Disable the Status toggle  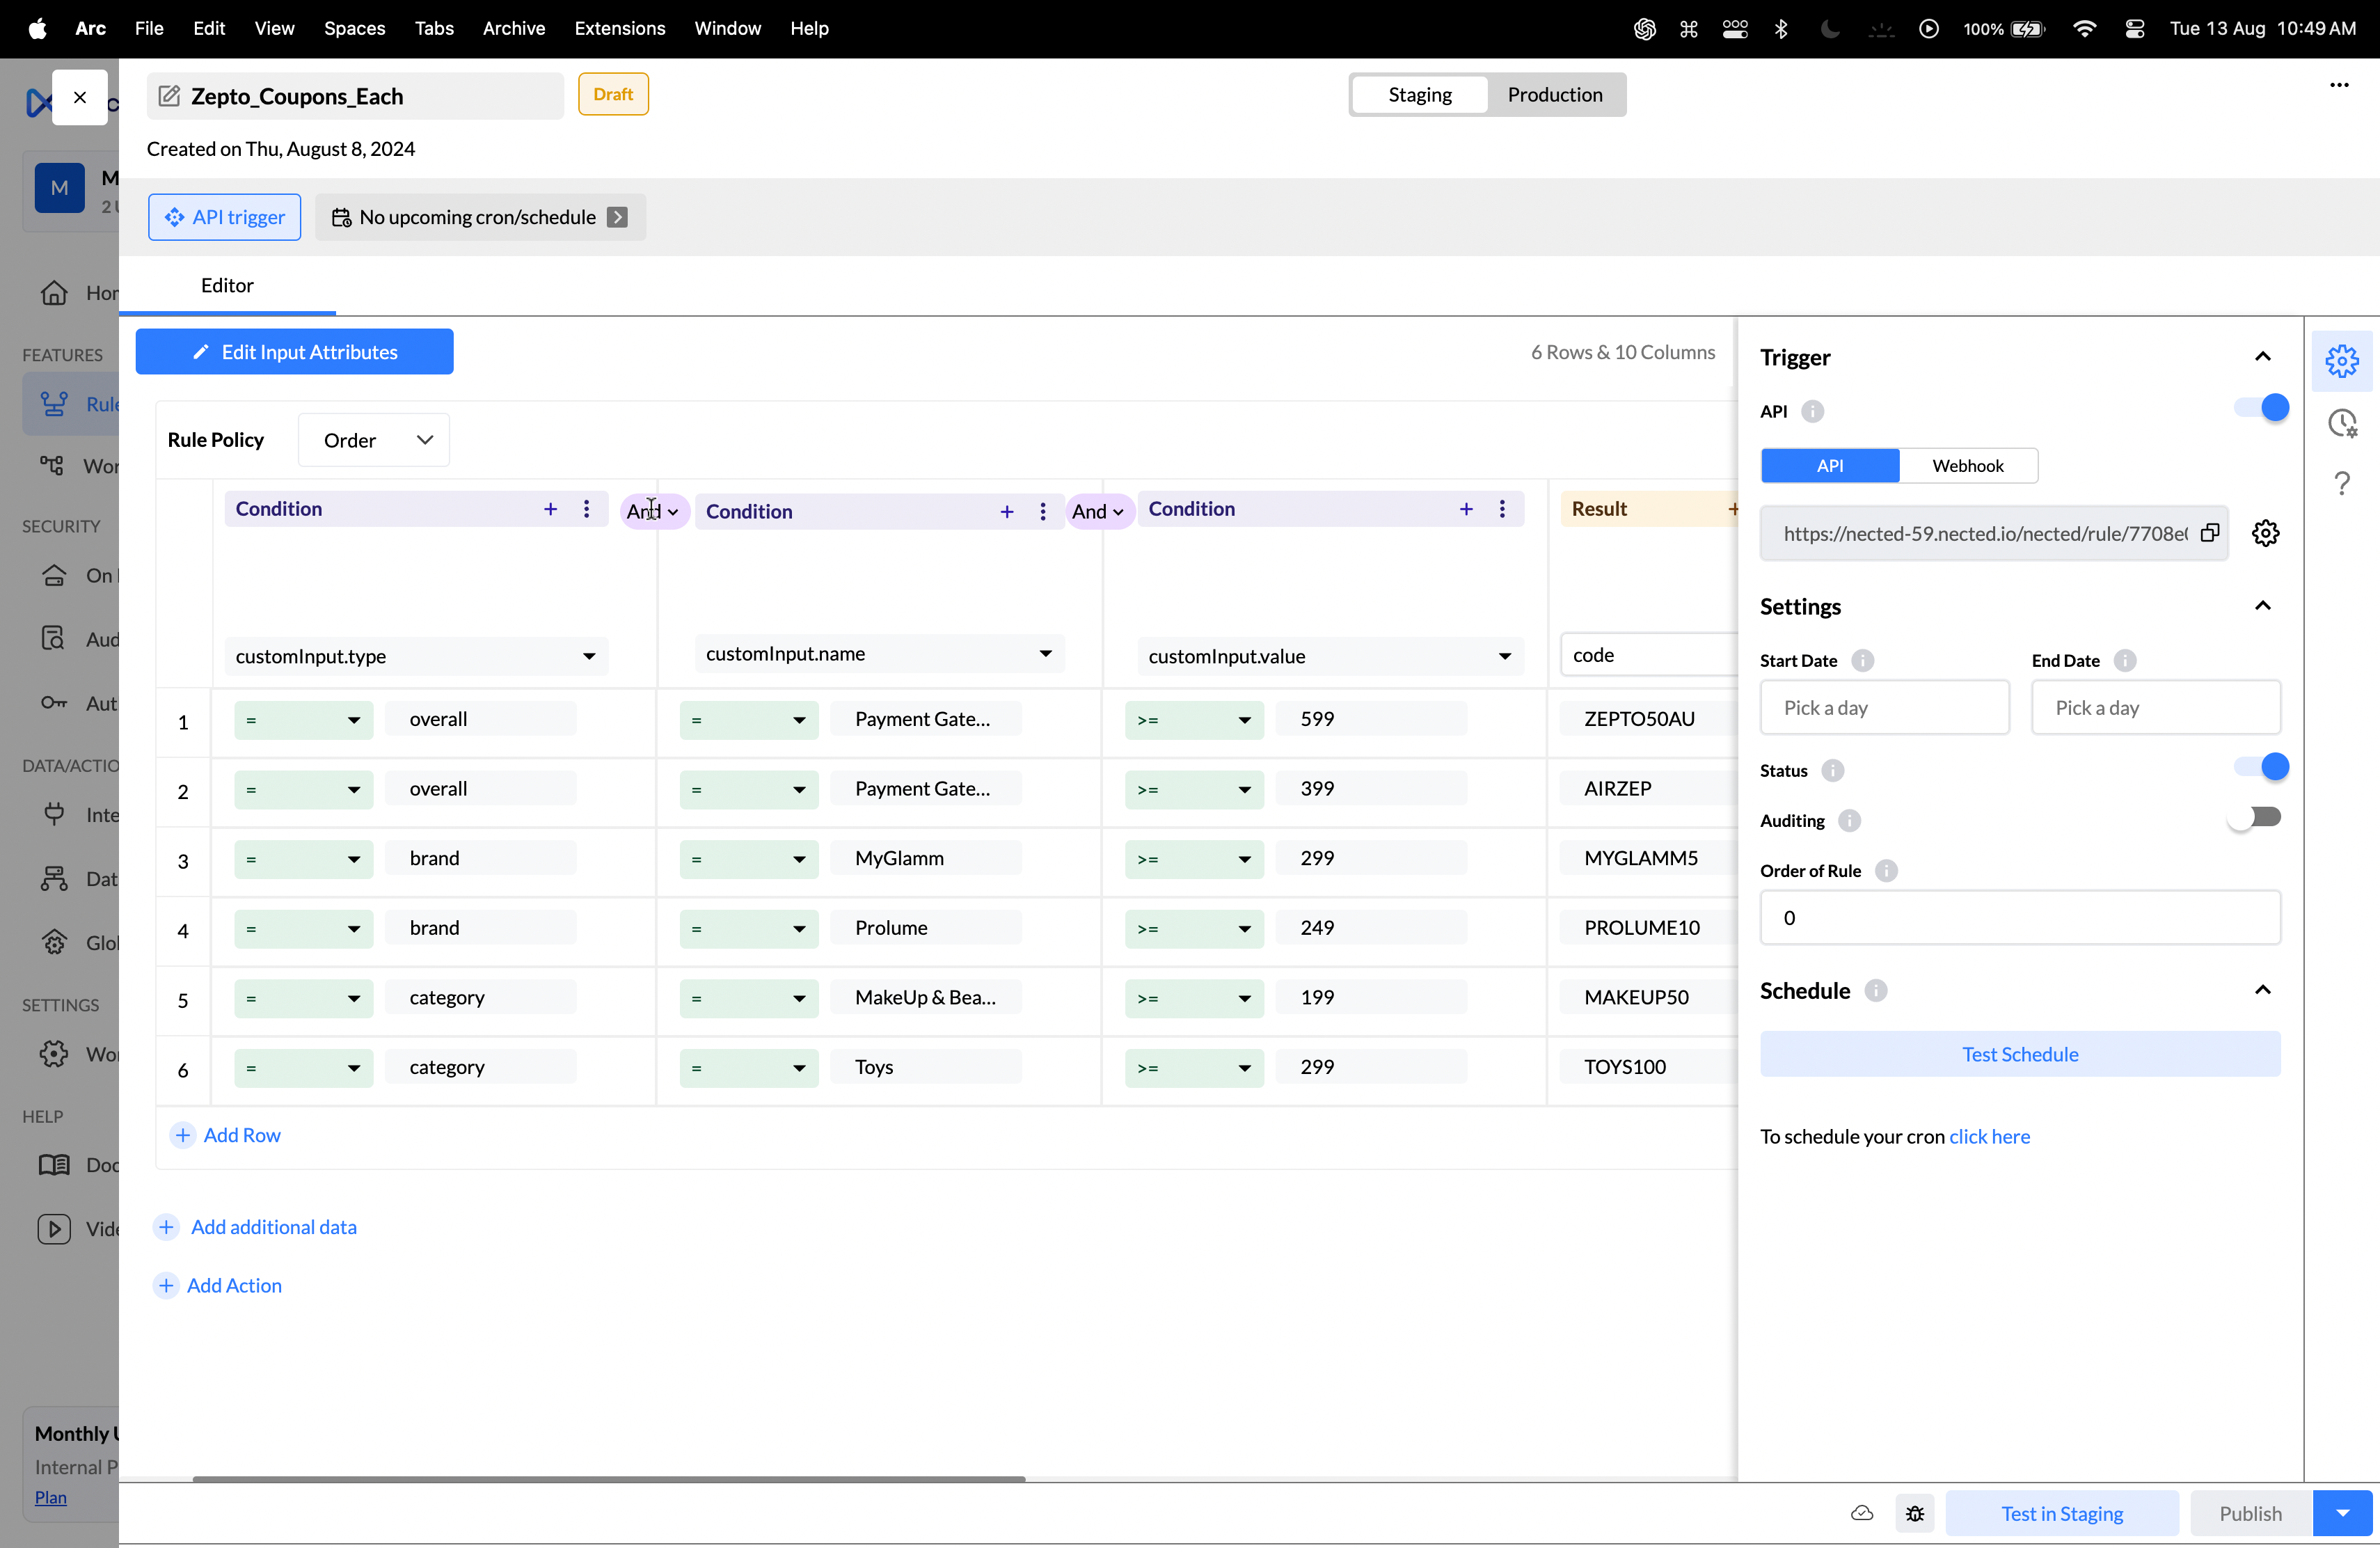click(2262, 767)
